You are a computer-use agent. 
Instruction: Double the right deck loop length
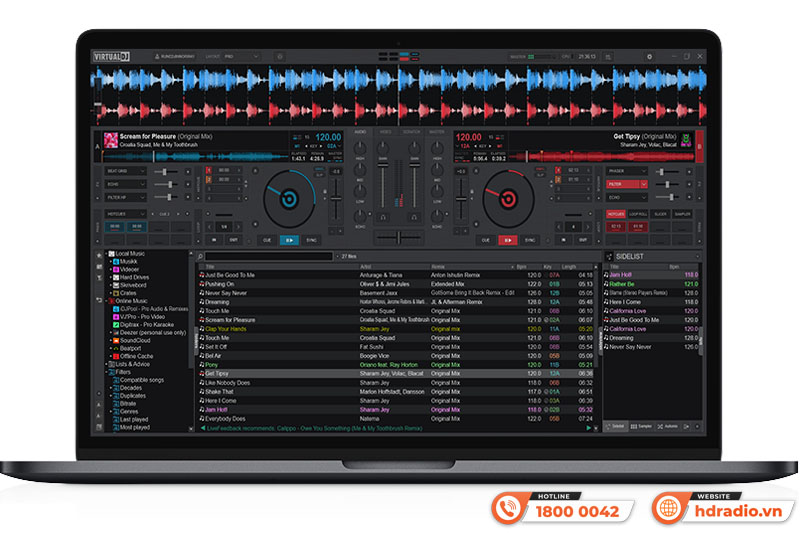pyautogui.click(x=587, y=226)
